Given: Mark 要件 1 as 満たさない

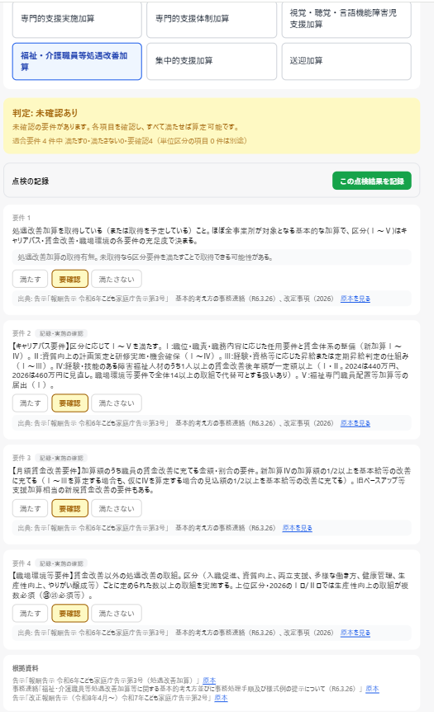Looking at the screenshot, I should click(x=117, y=279).
